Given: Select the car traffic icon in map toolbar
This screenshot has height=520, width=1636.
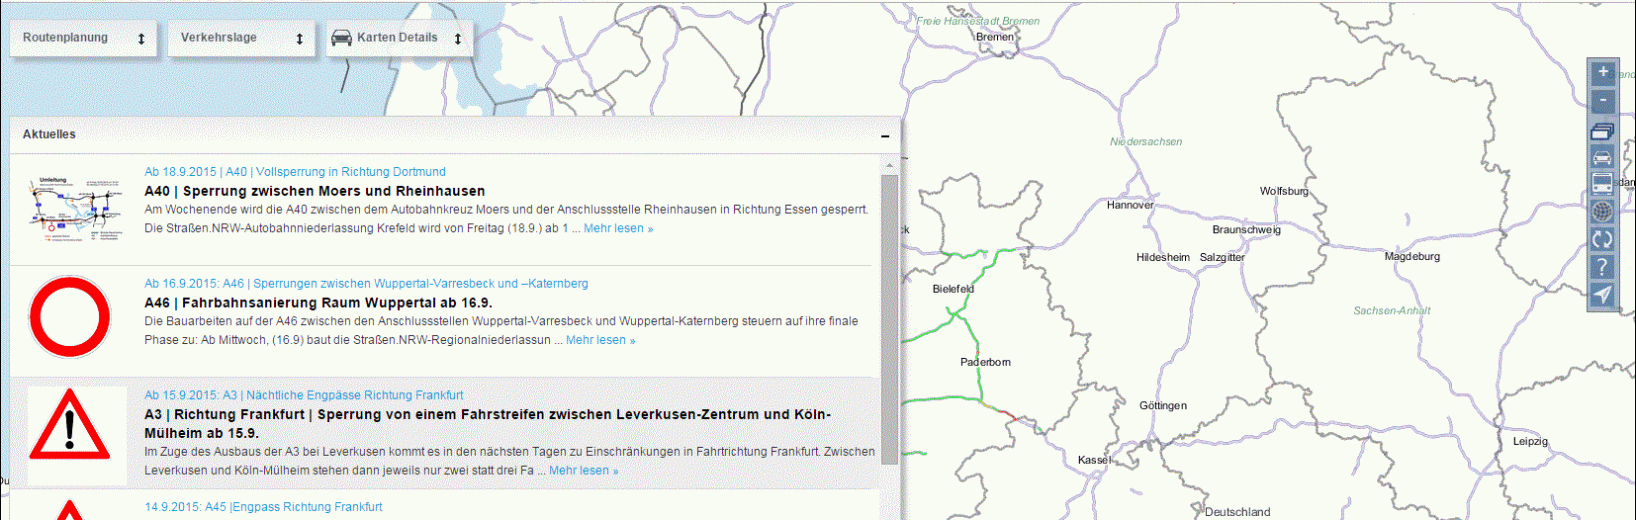Looking at the screenshot, I should tap(1602, 158).
